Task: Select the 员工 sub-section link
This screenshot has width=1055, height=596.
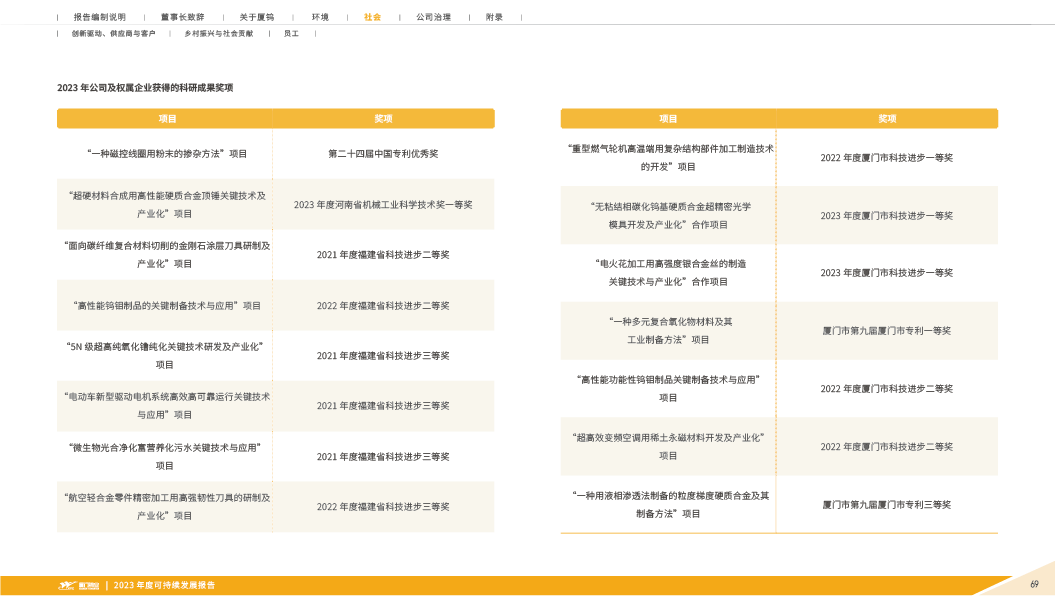Action: tap(291, 33)
